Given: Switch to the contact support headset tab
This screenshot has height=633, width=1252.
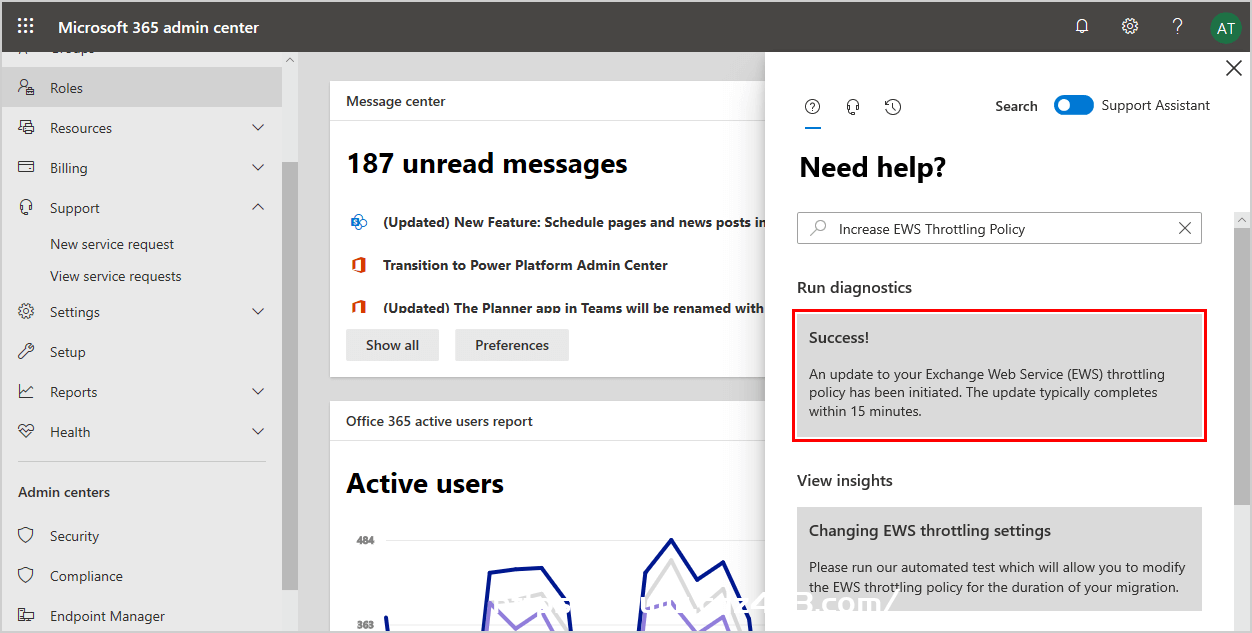Looking at the screenshot, I should (853, 106).
